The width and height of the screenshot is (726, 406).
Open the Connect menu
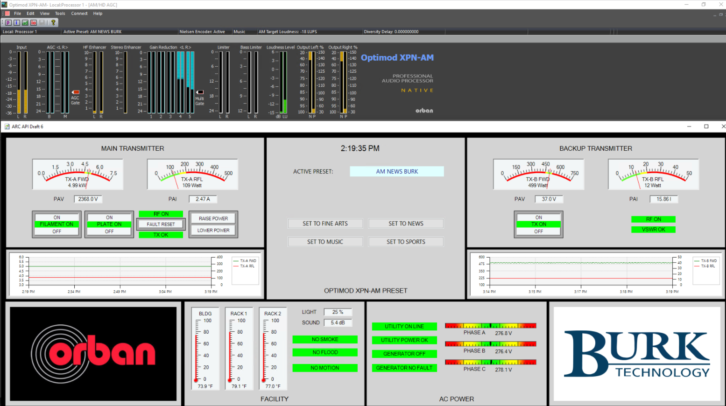tap(79, 13)
